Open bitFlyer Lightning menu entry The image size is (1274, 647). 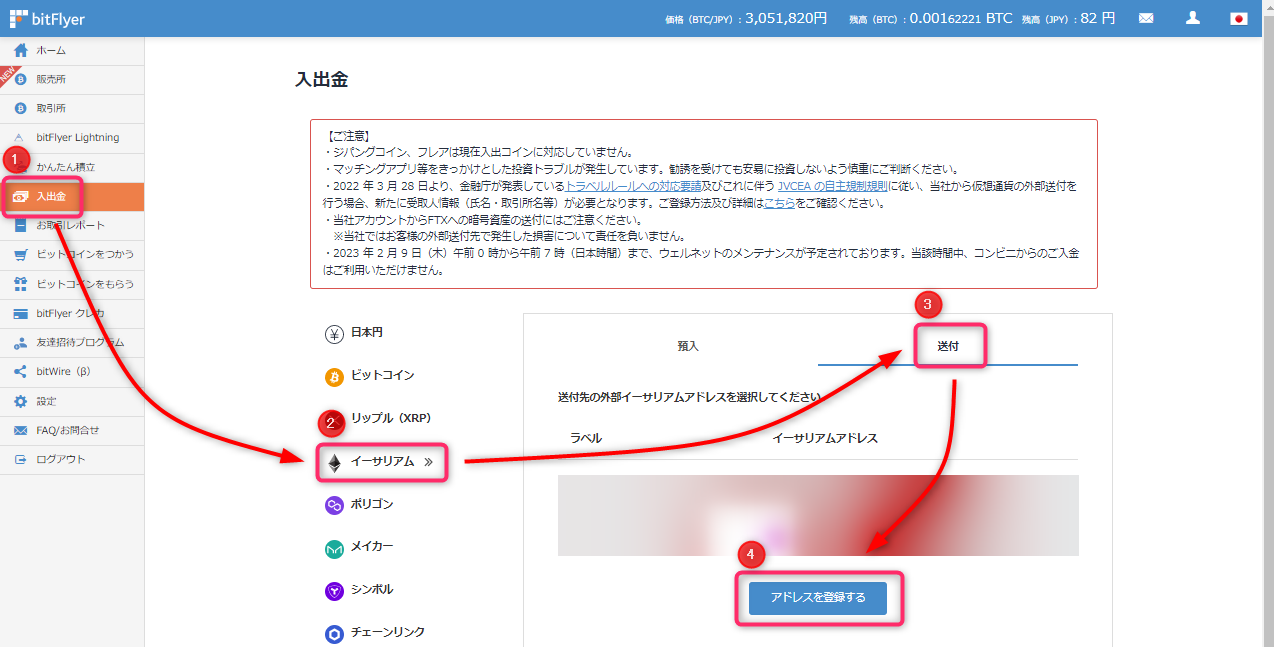tap(72, 138)
